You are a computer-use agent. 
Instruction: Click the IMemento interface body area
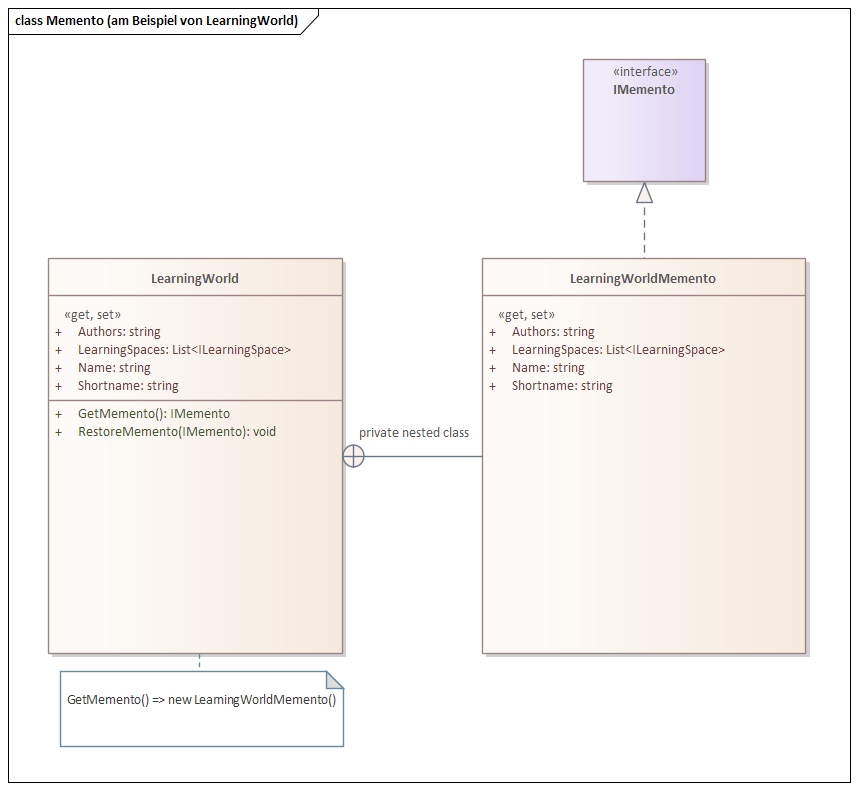(x=645, y=140)
